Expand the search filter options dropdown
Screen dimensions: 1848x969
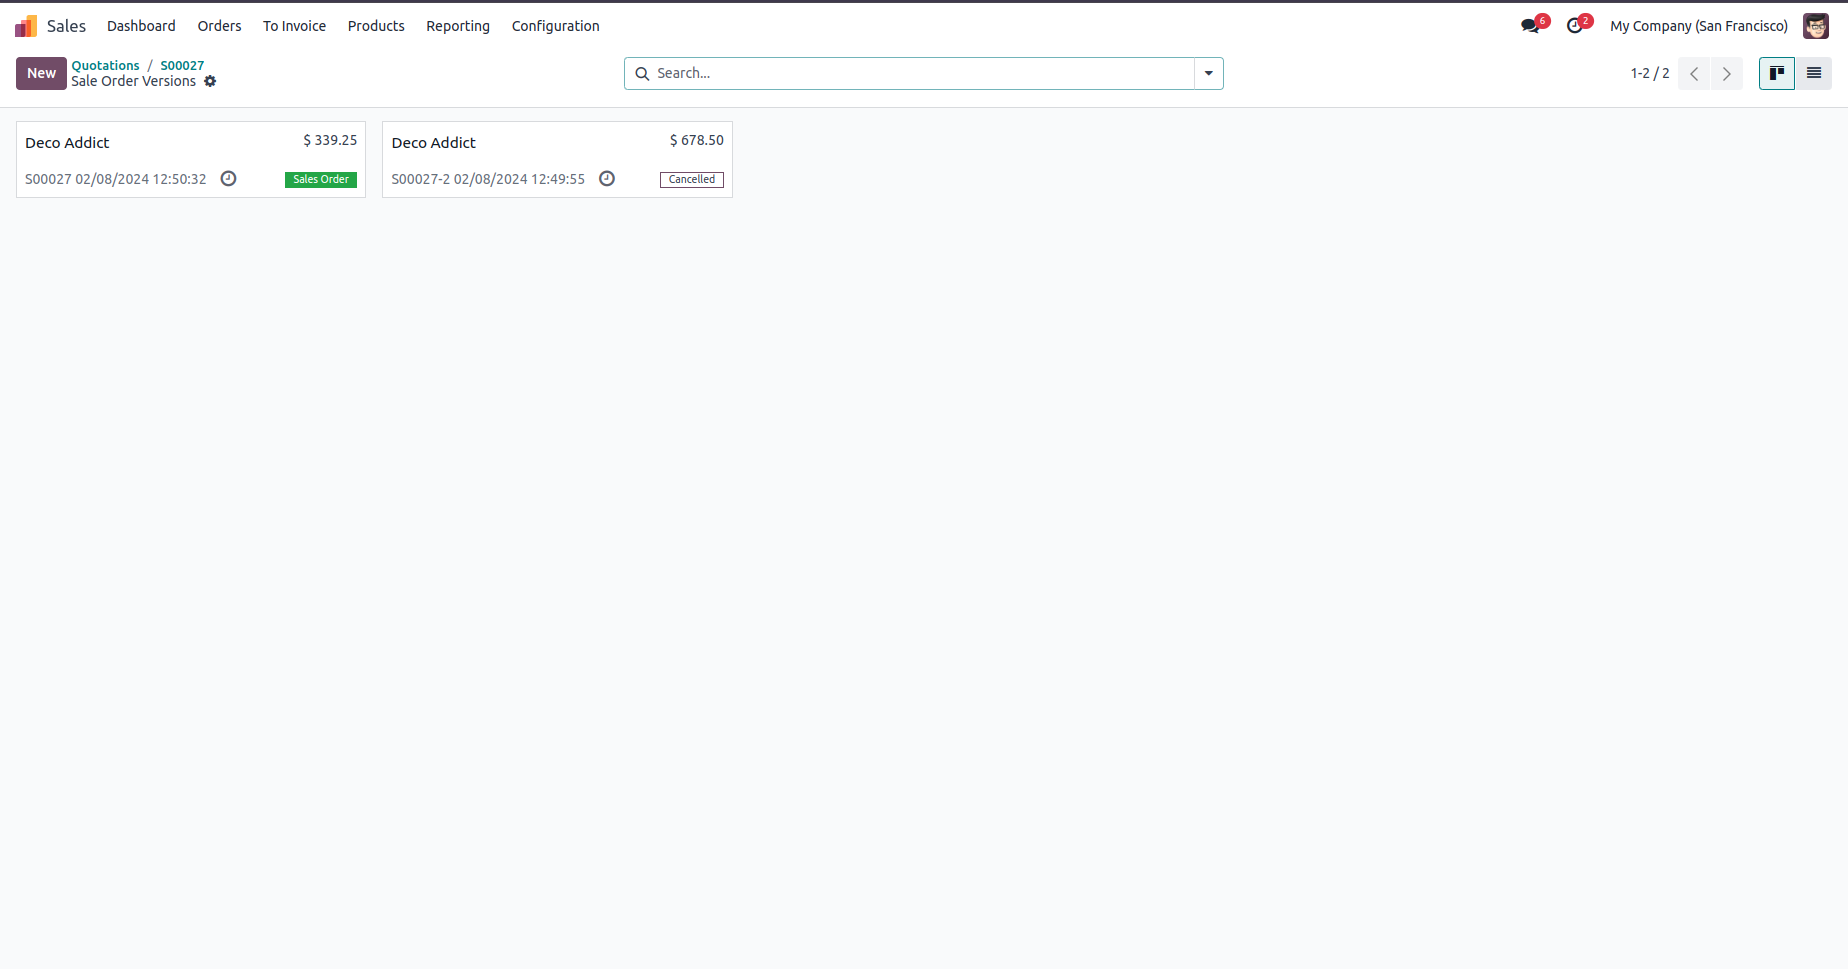click(1208, 73)
